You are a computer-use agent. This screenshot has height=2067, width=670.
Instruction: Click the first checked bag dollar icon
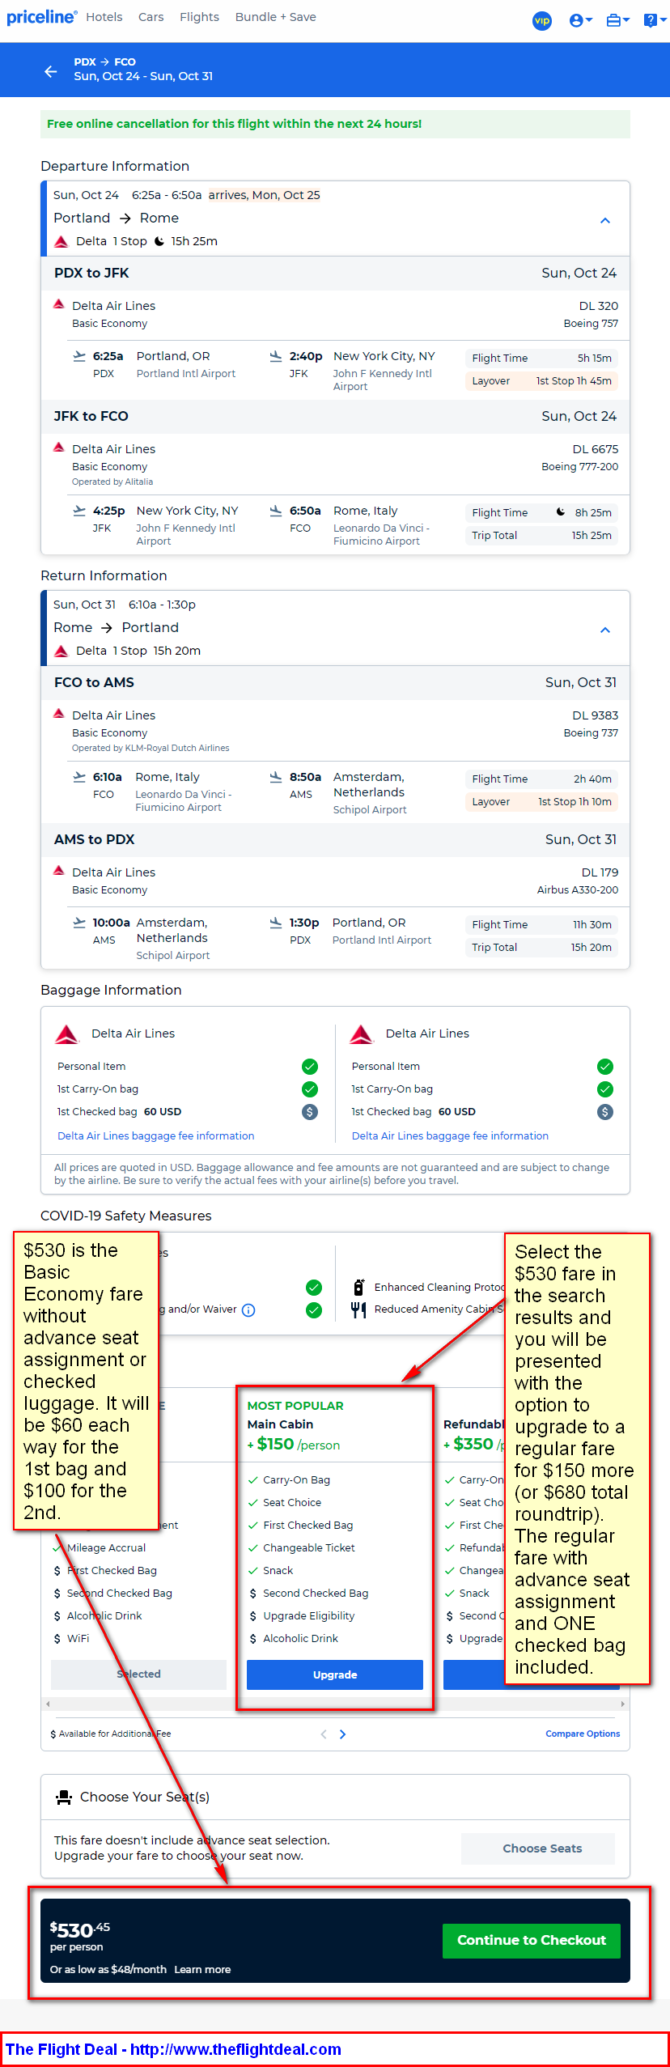point(310,1112)
